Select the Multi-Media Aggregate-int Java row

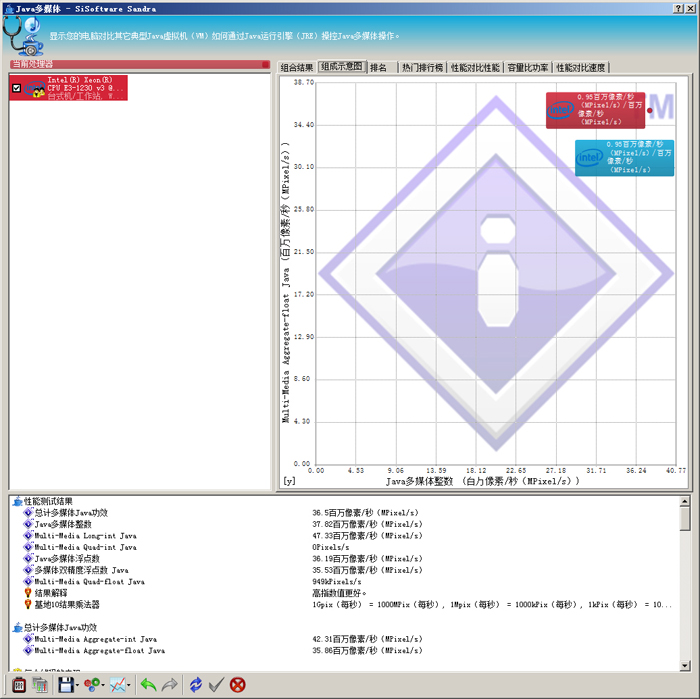coord(96,639)
